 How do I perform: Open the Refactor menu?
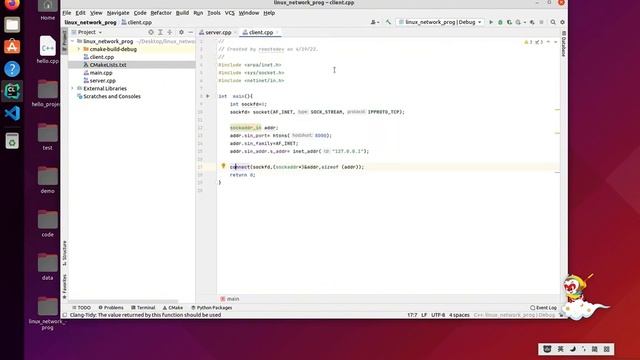tap(161, 13)
